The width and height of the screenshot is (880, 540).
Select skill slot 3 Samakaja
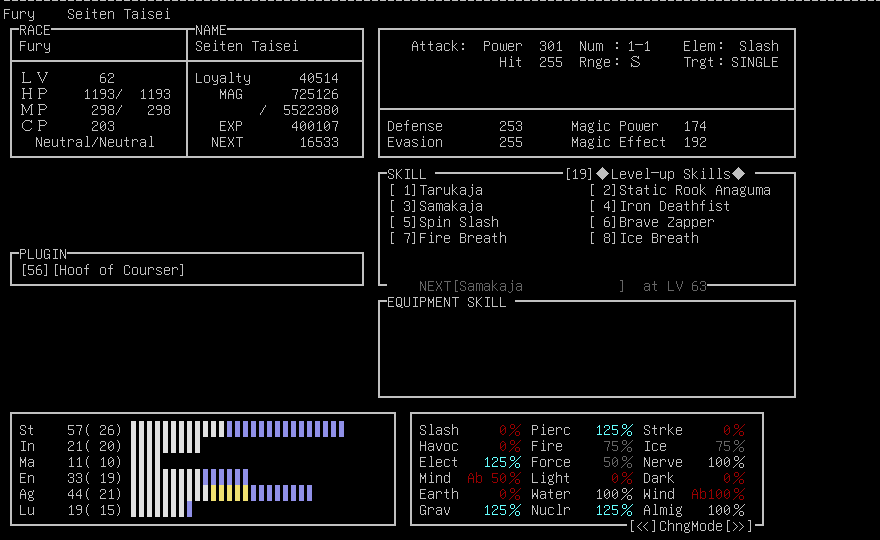click(436, 206)
